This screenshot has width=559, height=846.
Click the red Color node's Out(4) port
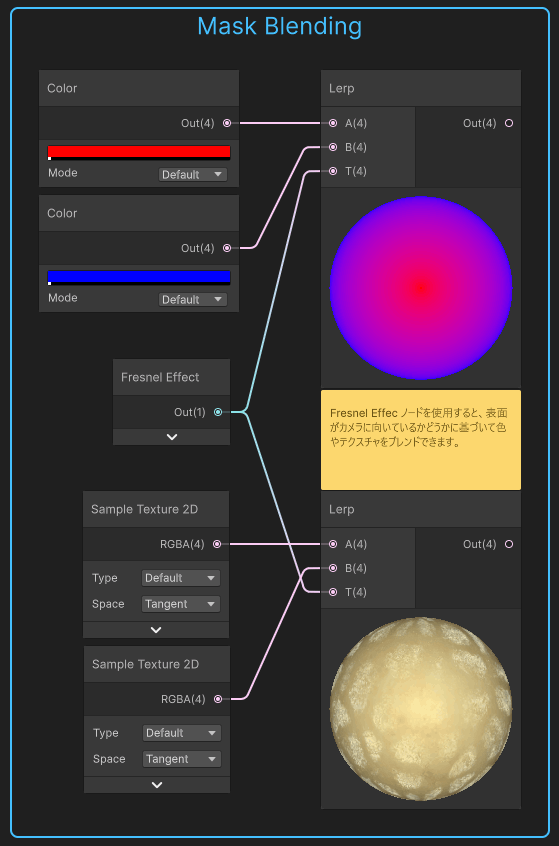(227, 123)
